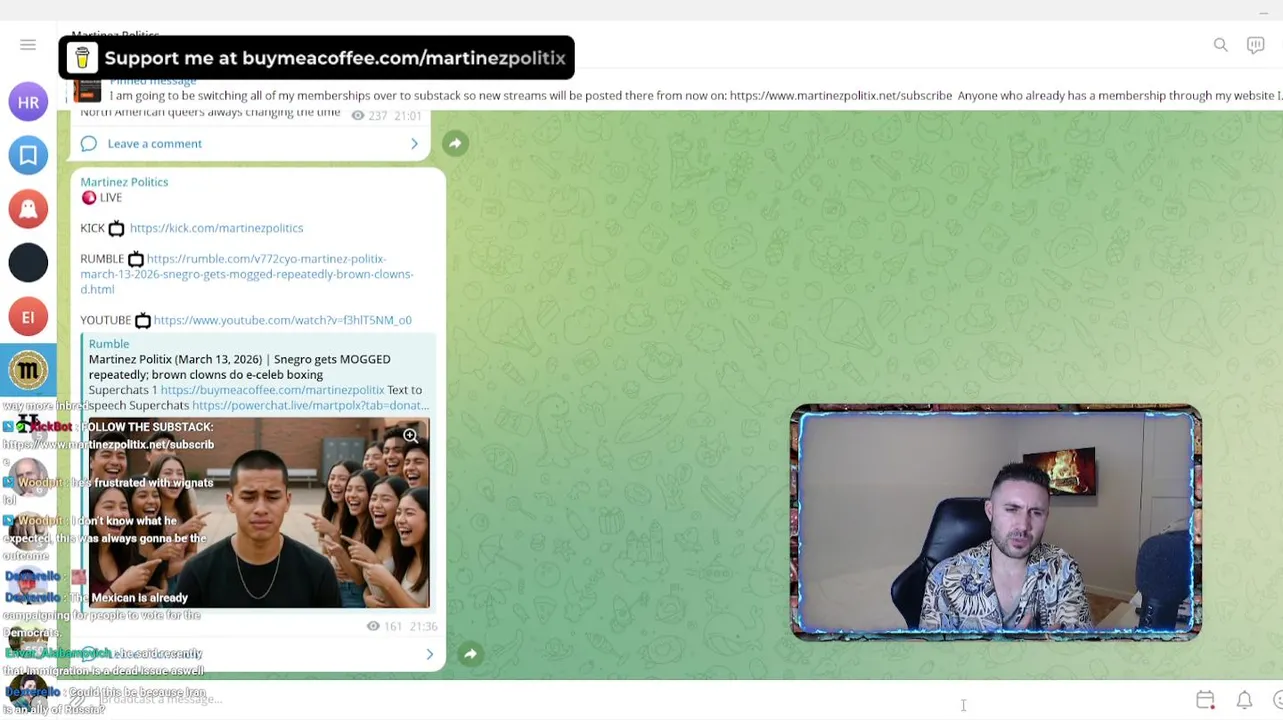This screenshot has height=720, width=1283.
Task: Open the yellow M avatar channel
Action: point(28,371)
